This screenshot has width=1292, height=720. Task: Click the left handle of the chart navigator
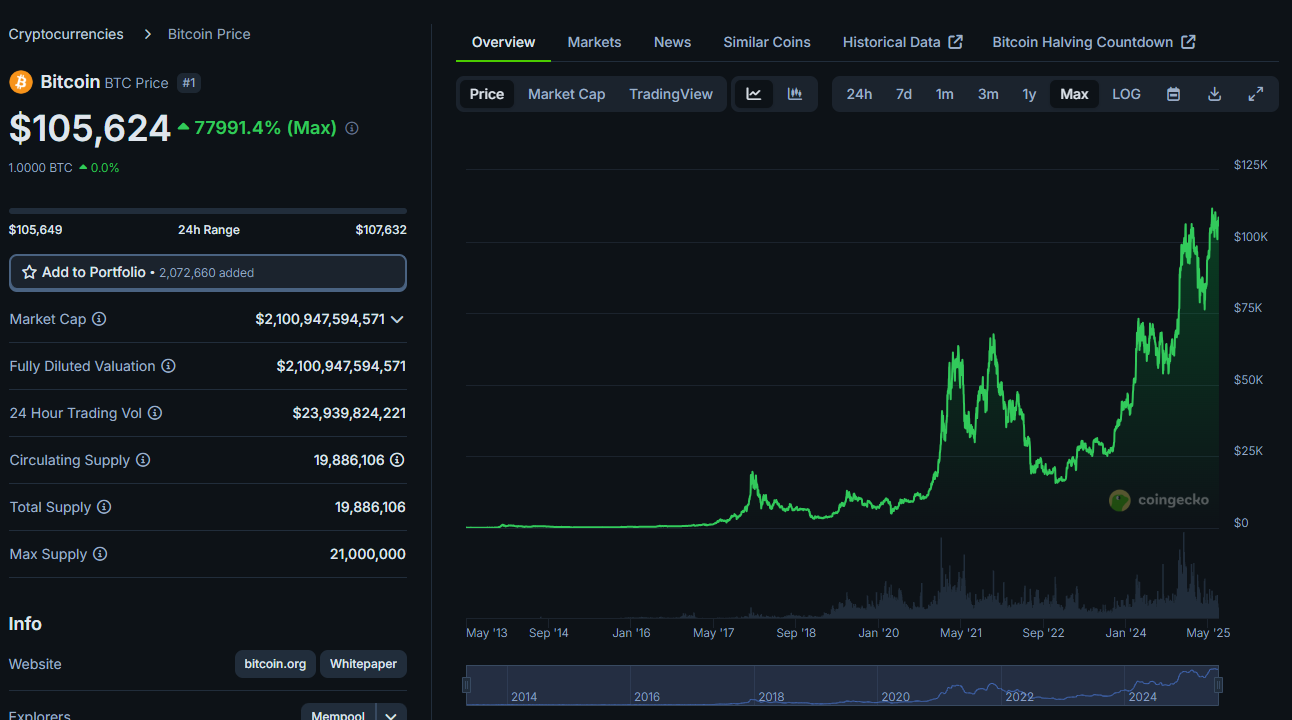click(x=466, y=685)
